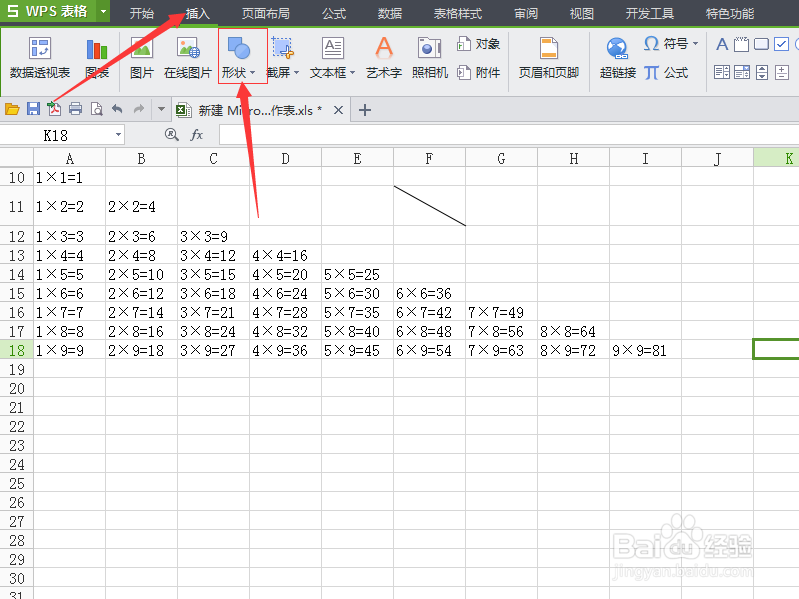Insert an 对象 object

click(478, 44)
